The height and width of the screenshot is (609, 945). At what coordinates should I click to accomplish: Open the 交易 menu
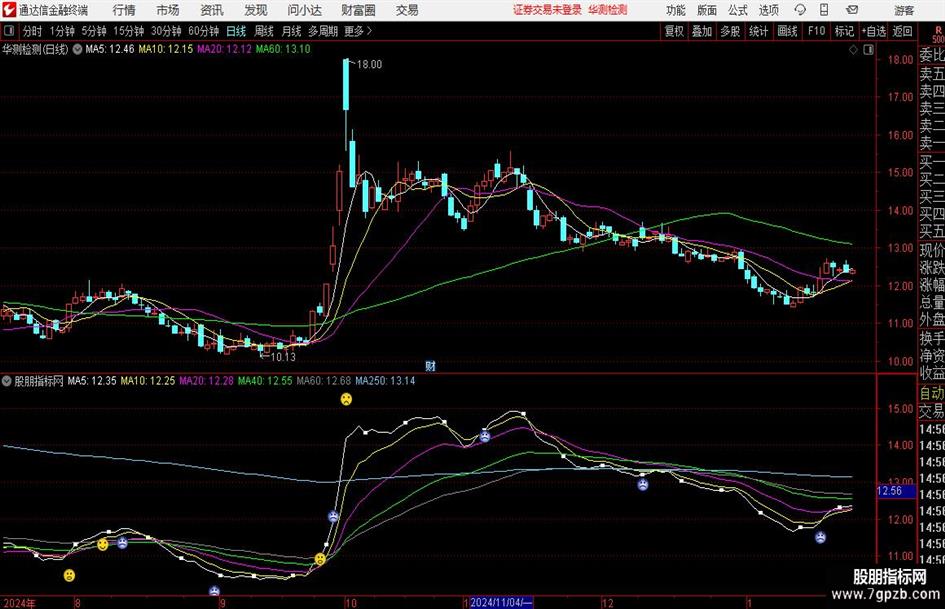[407, 10]
